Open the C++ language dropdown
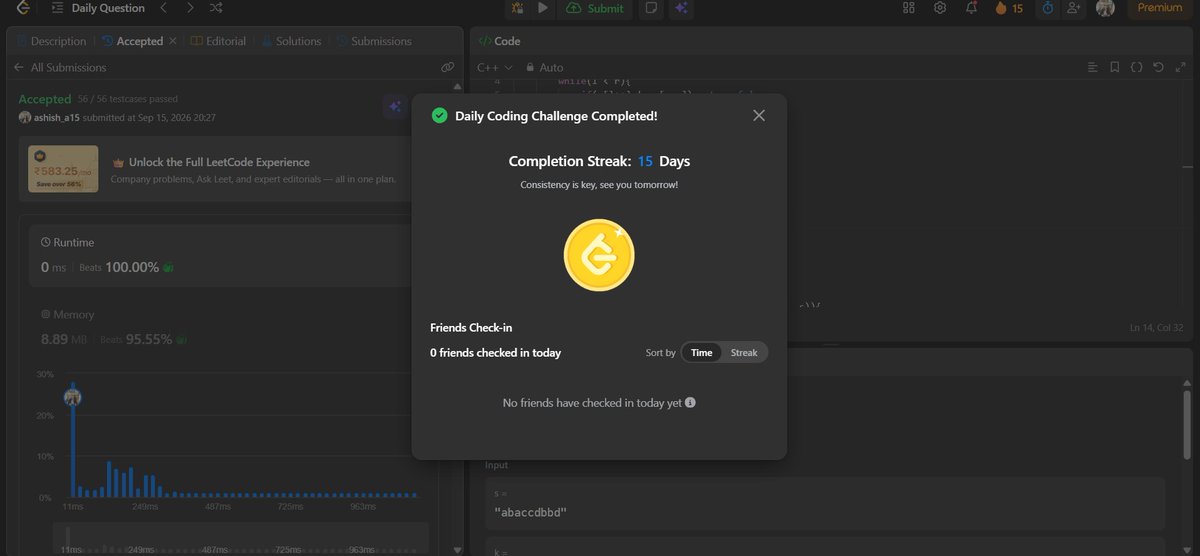Image resolution: width=1200 pixels, height=556 pixels. point(495,67)
